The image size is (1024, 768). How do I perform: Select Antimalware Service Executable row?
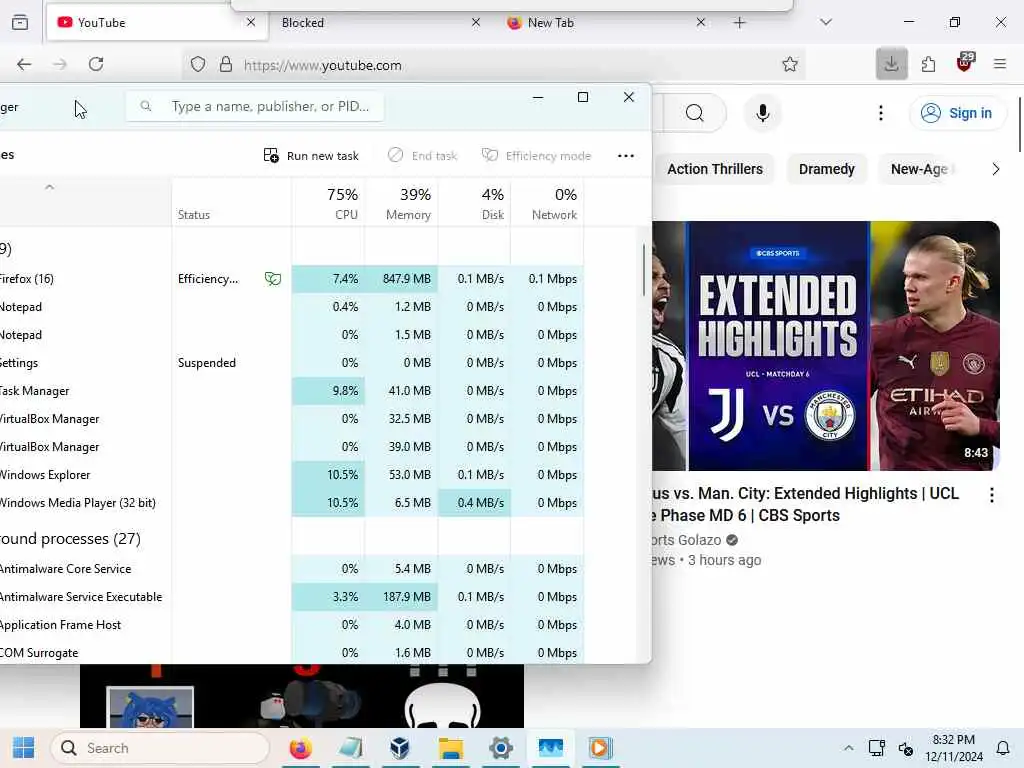click(292, 597)
